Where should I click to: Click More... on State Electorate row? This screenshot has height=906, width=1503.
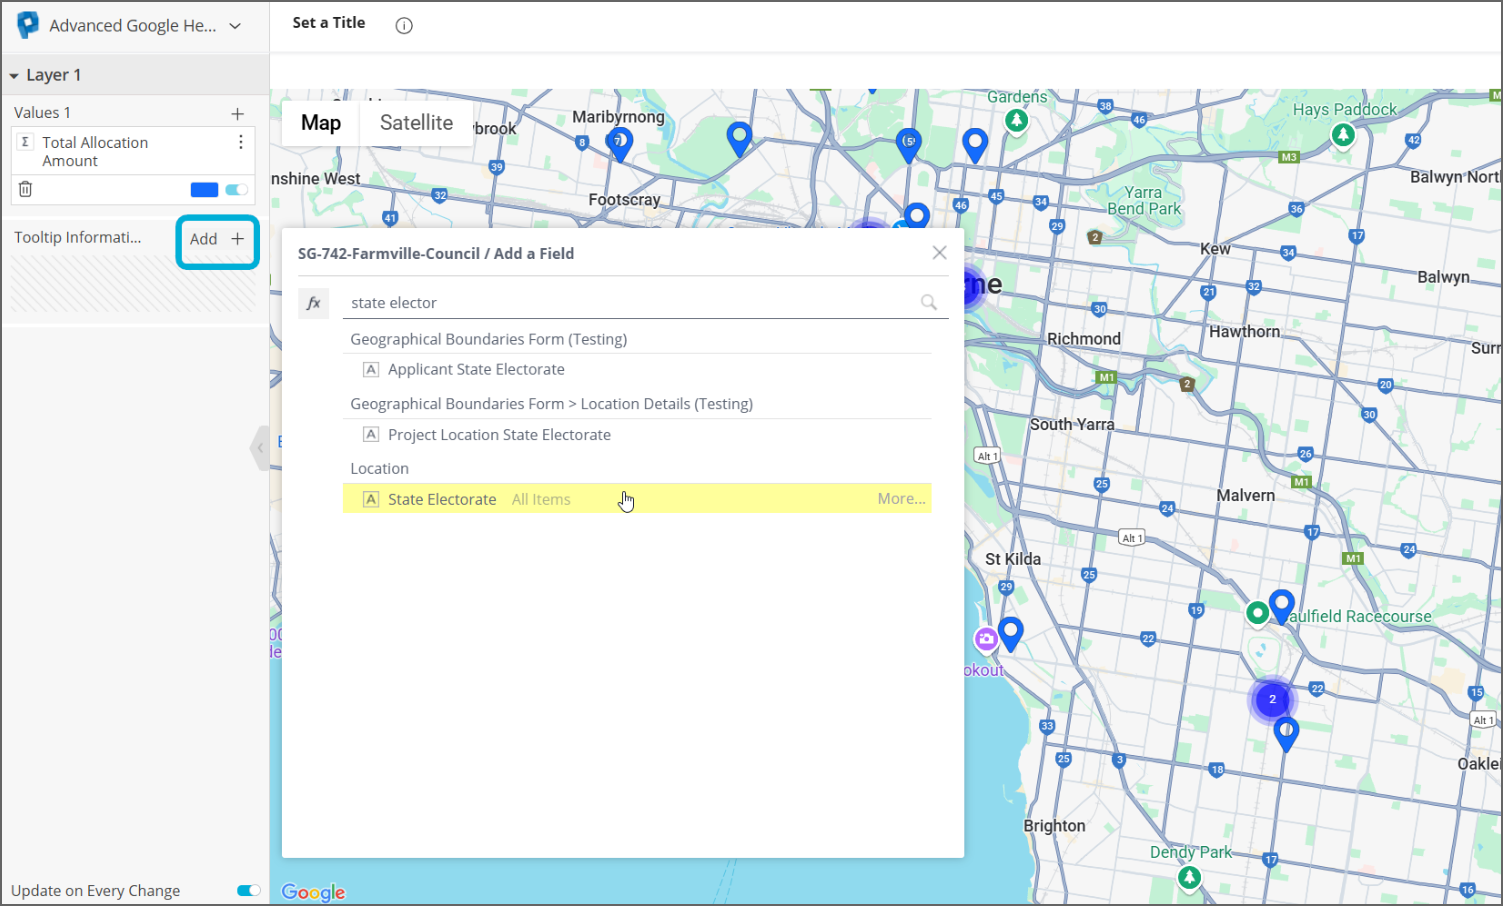(901, 499)
